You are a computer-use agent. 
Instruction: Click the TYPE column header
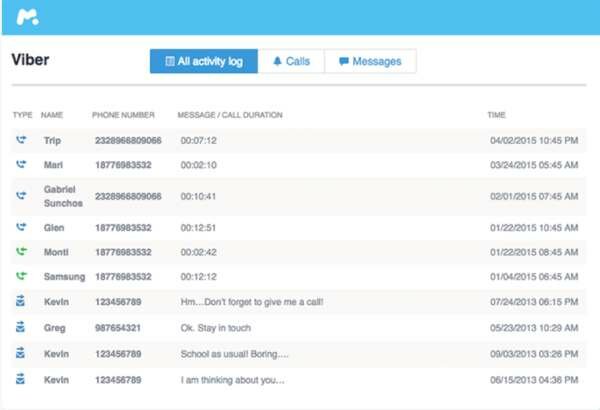coord(23,115)
